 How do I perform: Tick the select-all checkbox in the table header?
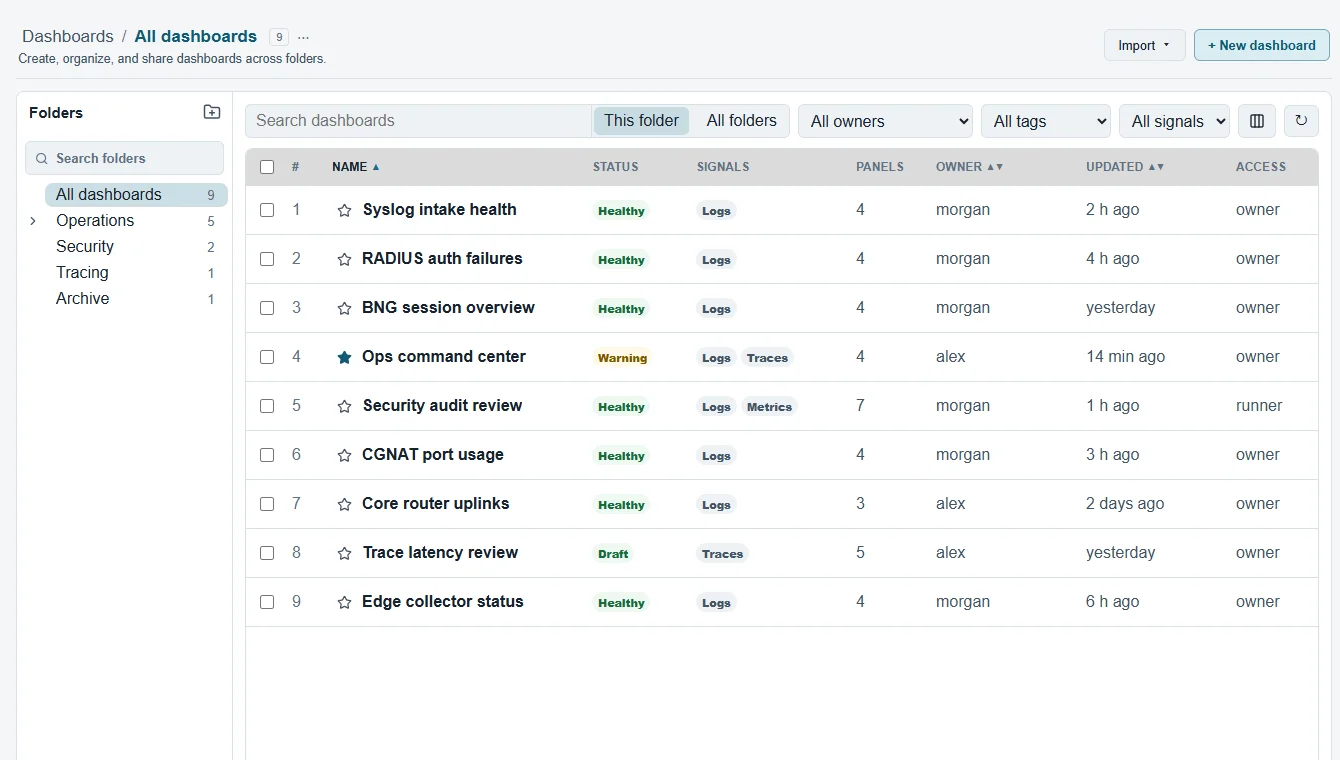coord(267,167)
